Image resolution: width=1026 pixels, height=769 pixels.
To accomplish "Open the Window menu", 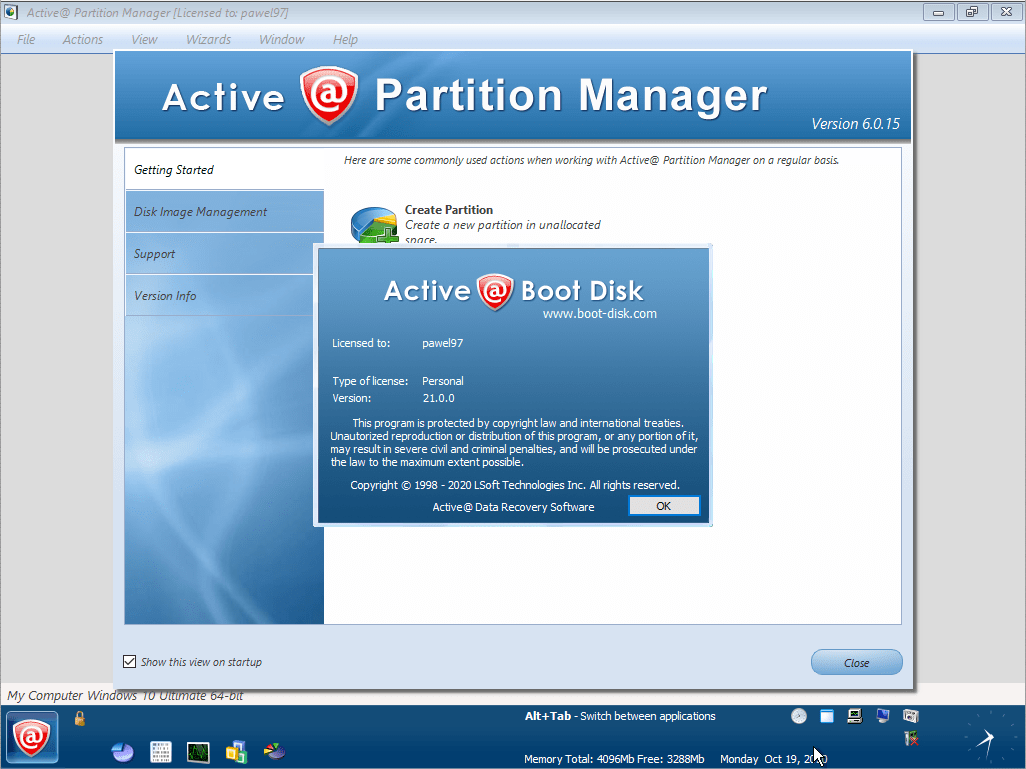I will [x=281, y=39].
